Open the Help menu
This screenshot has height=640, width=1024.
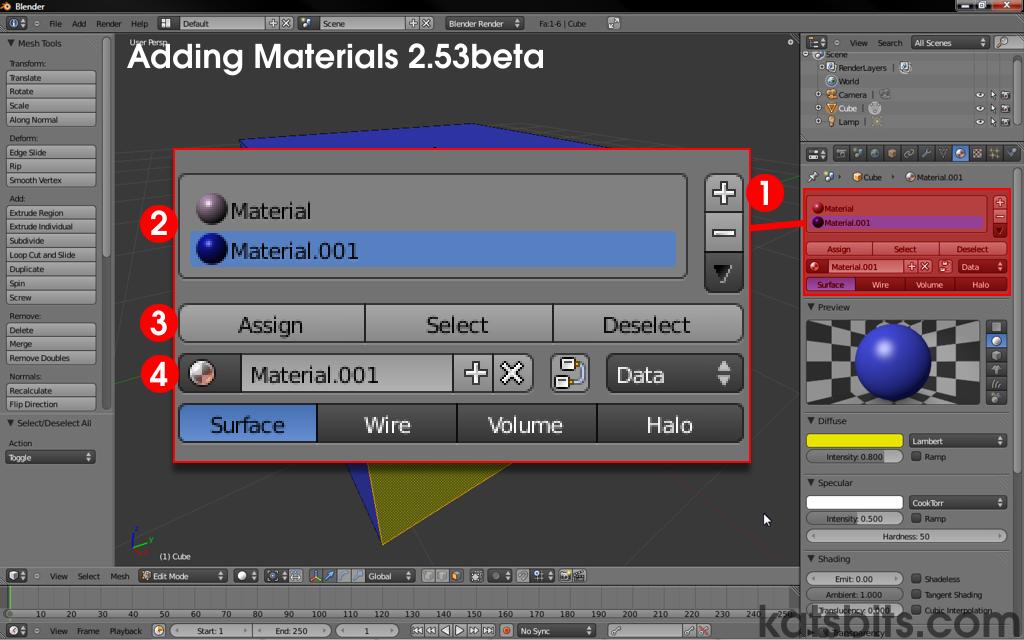click(x=139, y=24)
